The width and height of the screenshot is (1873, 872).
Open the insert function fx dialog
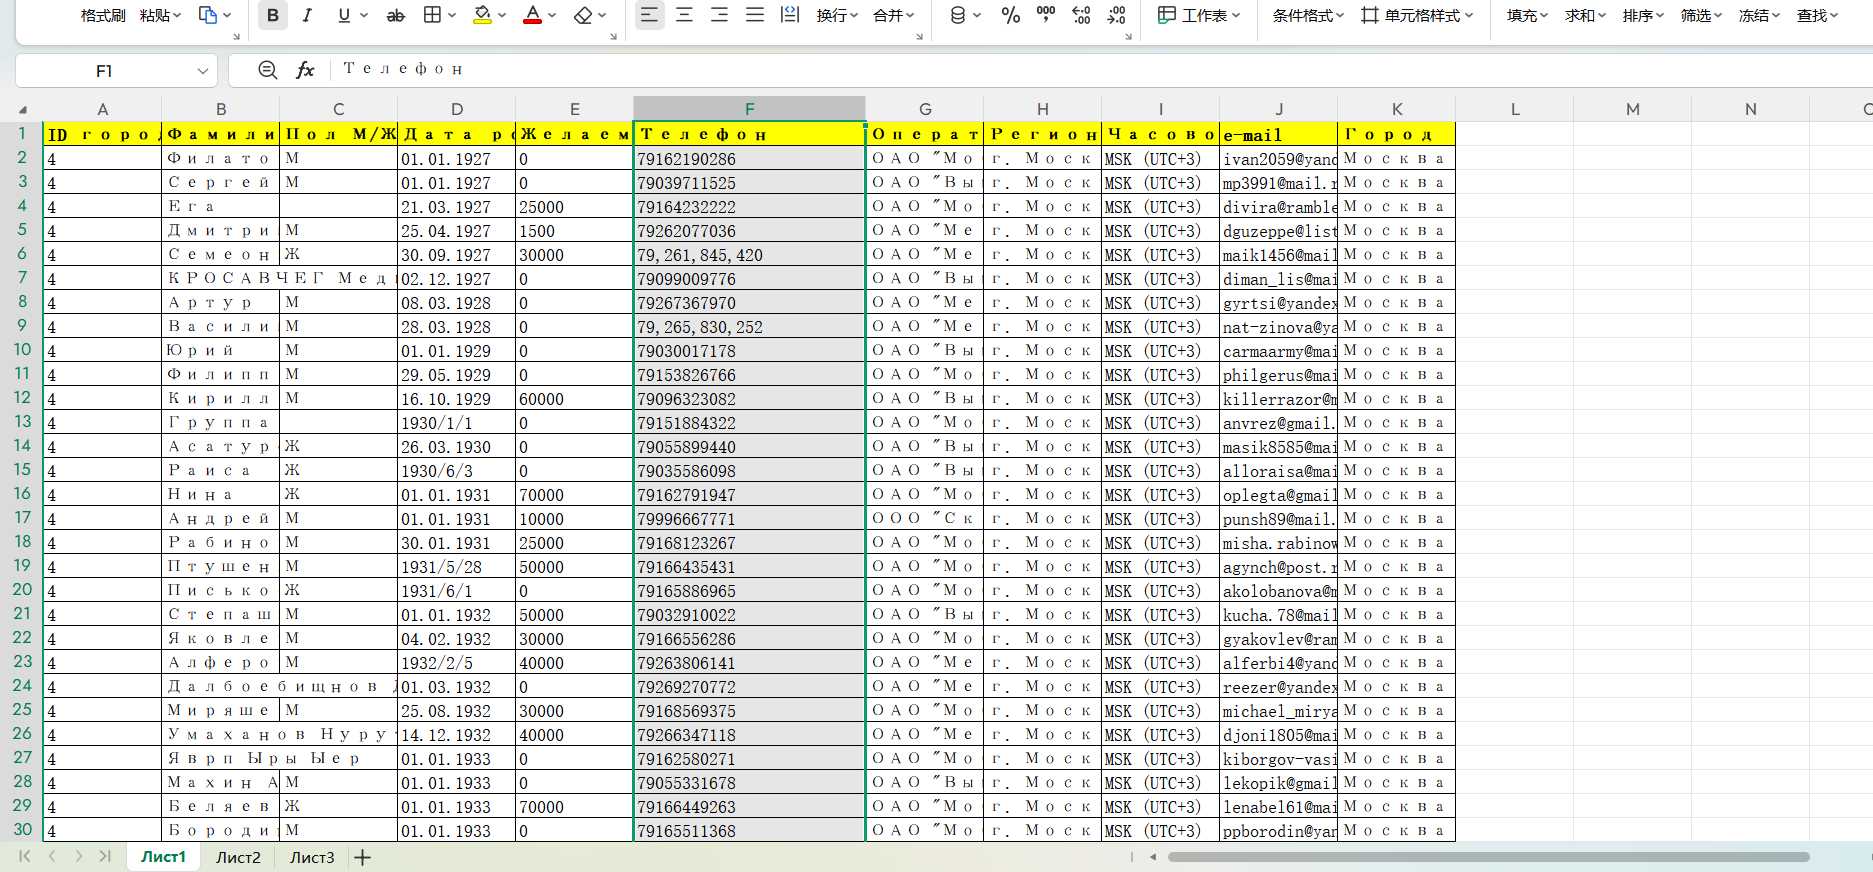(x=305, y=70)
